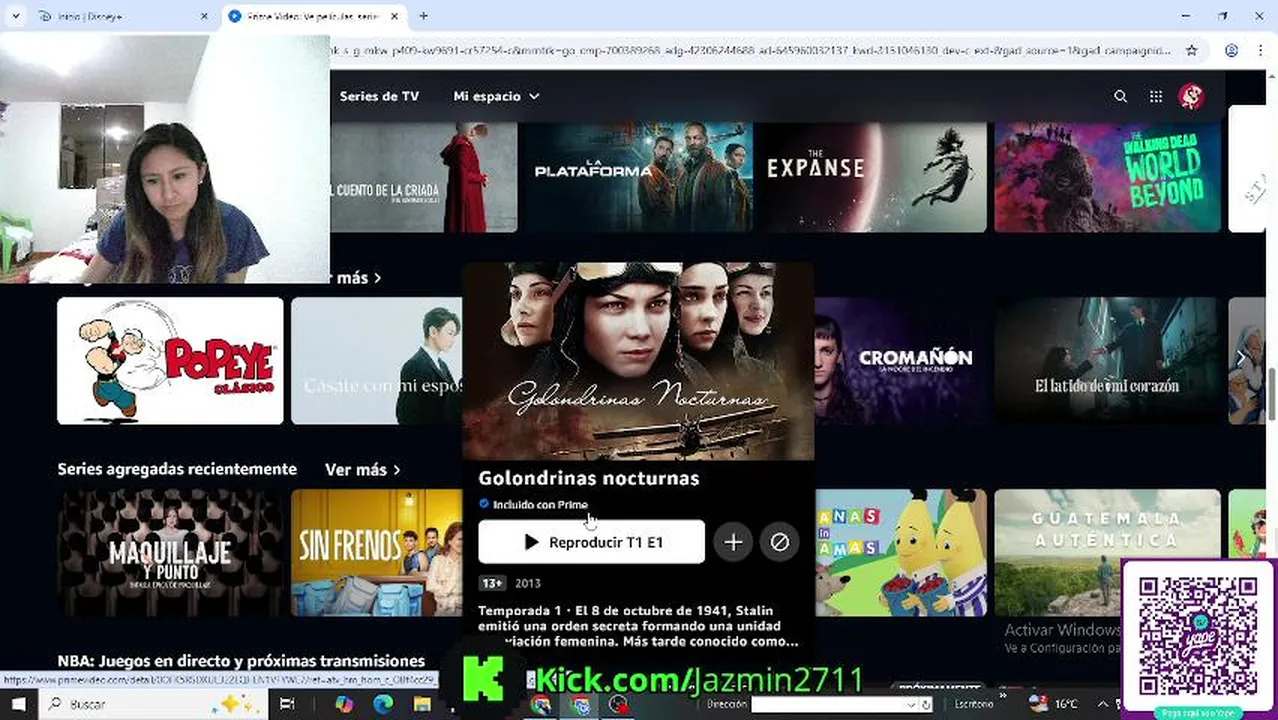The image size is (1278, 720).
Task: Open The Walking Dead World Beyond thumbnail
Action: [x=1107, y=177]
